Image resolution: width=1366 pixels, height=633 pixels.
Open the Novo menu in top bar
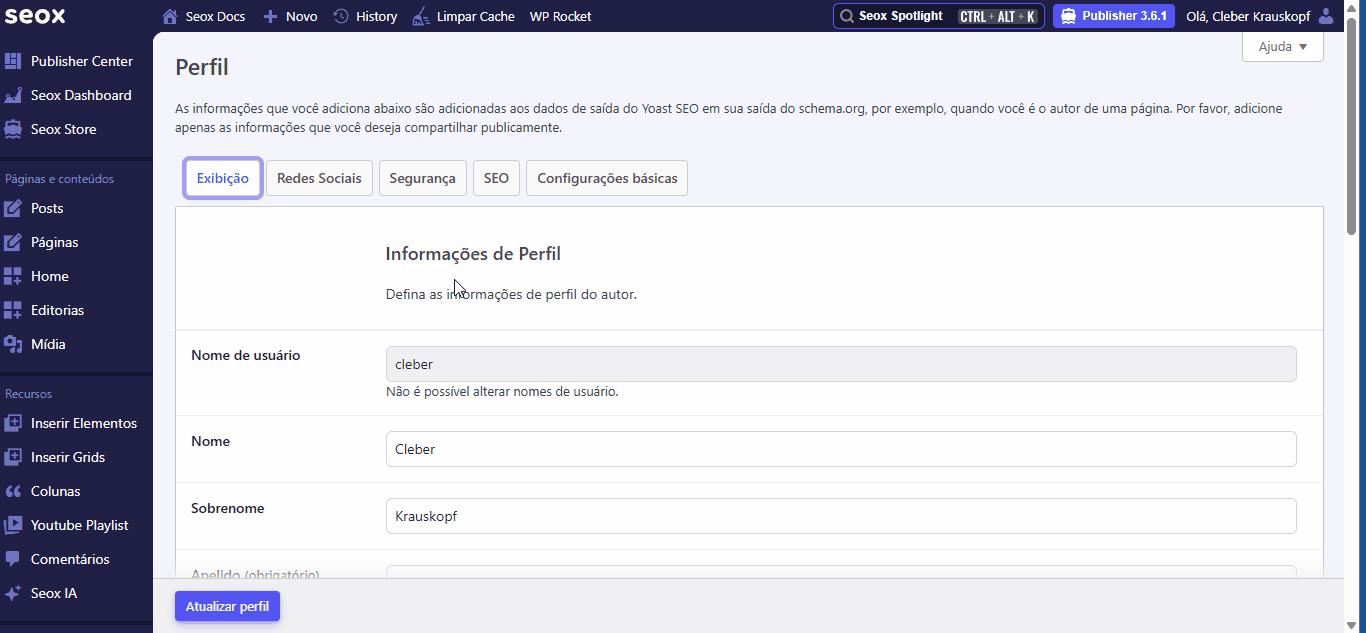click(290, 16)
